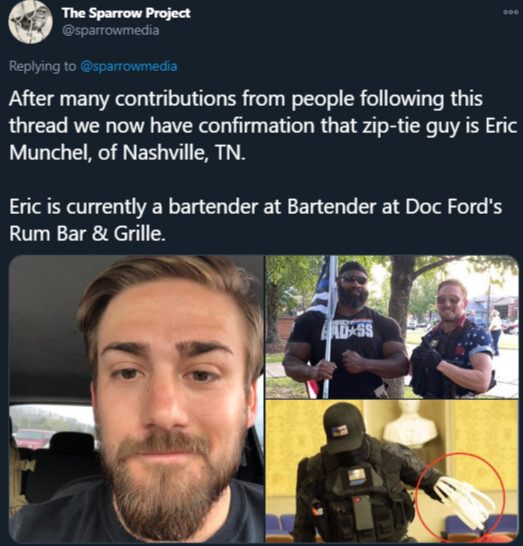Open the three-dot more options menu
523x546 pixels.
click(x=509, y=12)
